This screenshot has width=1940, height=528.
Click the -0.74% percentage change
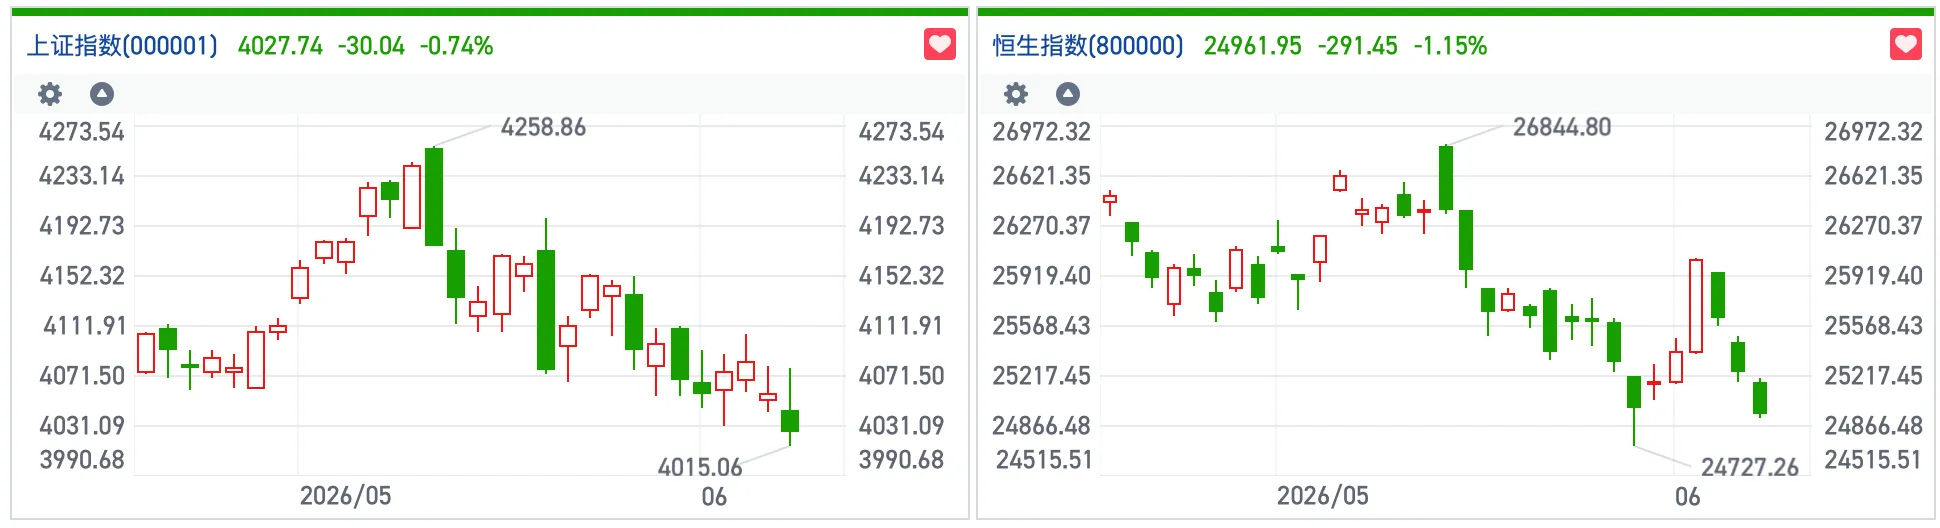point(456,46)
